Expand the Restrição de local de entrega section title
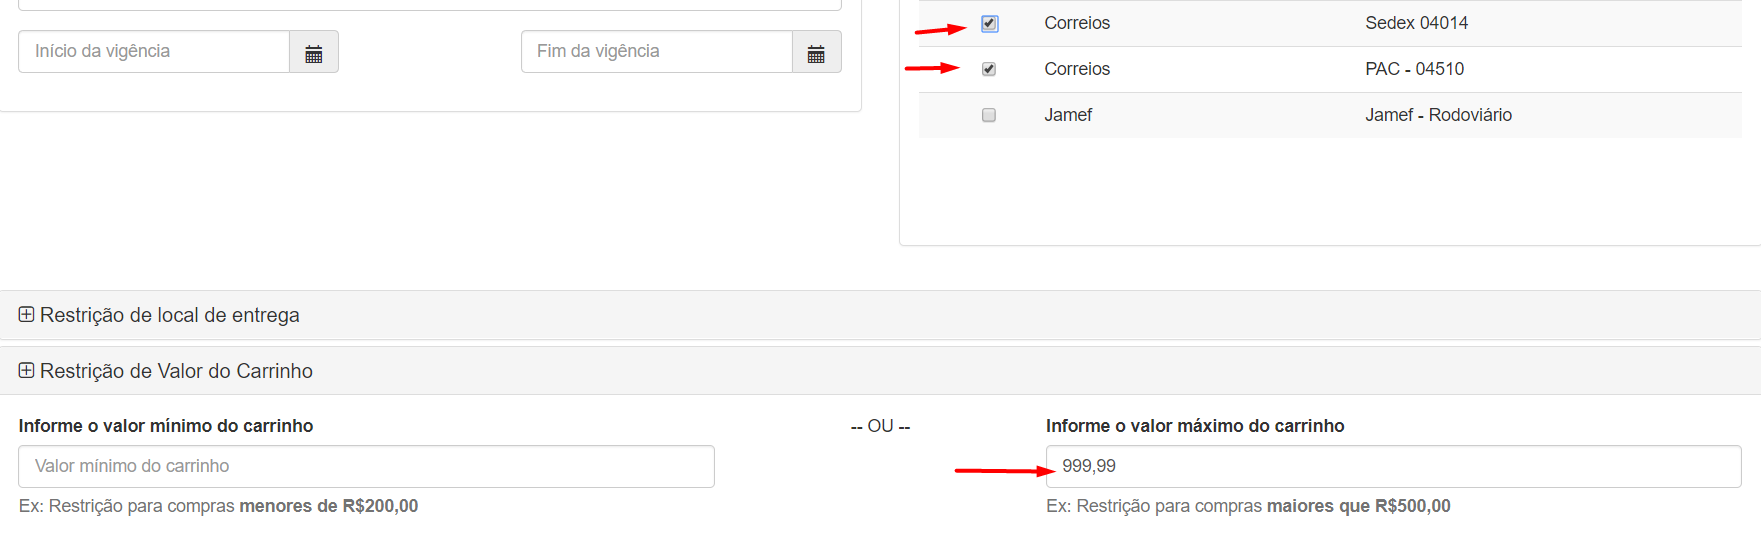This screenshot has height=553, width=1761. pyautogui.click(x=169, y=315)
